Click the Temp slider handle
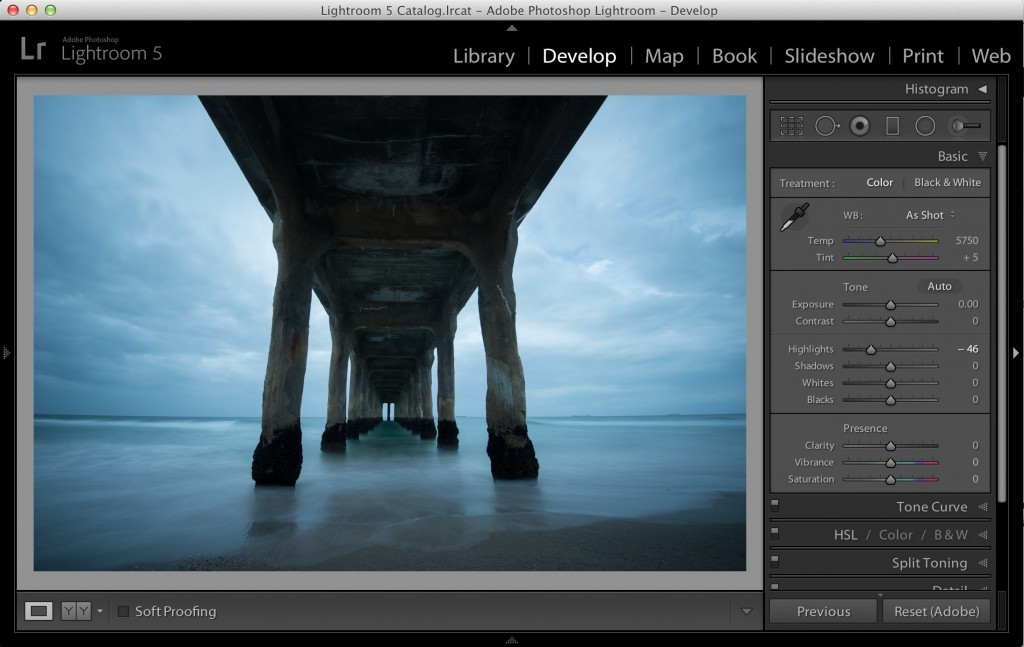 (x=880, y=241)
